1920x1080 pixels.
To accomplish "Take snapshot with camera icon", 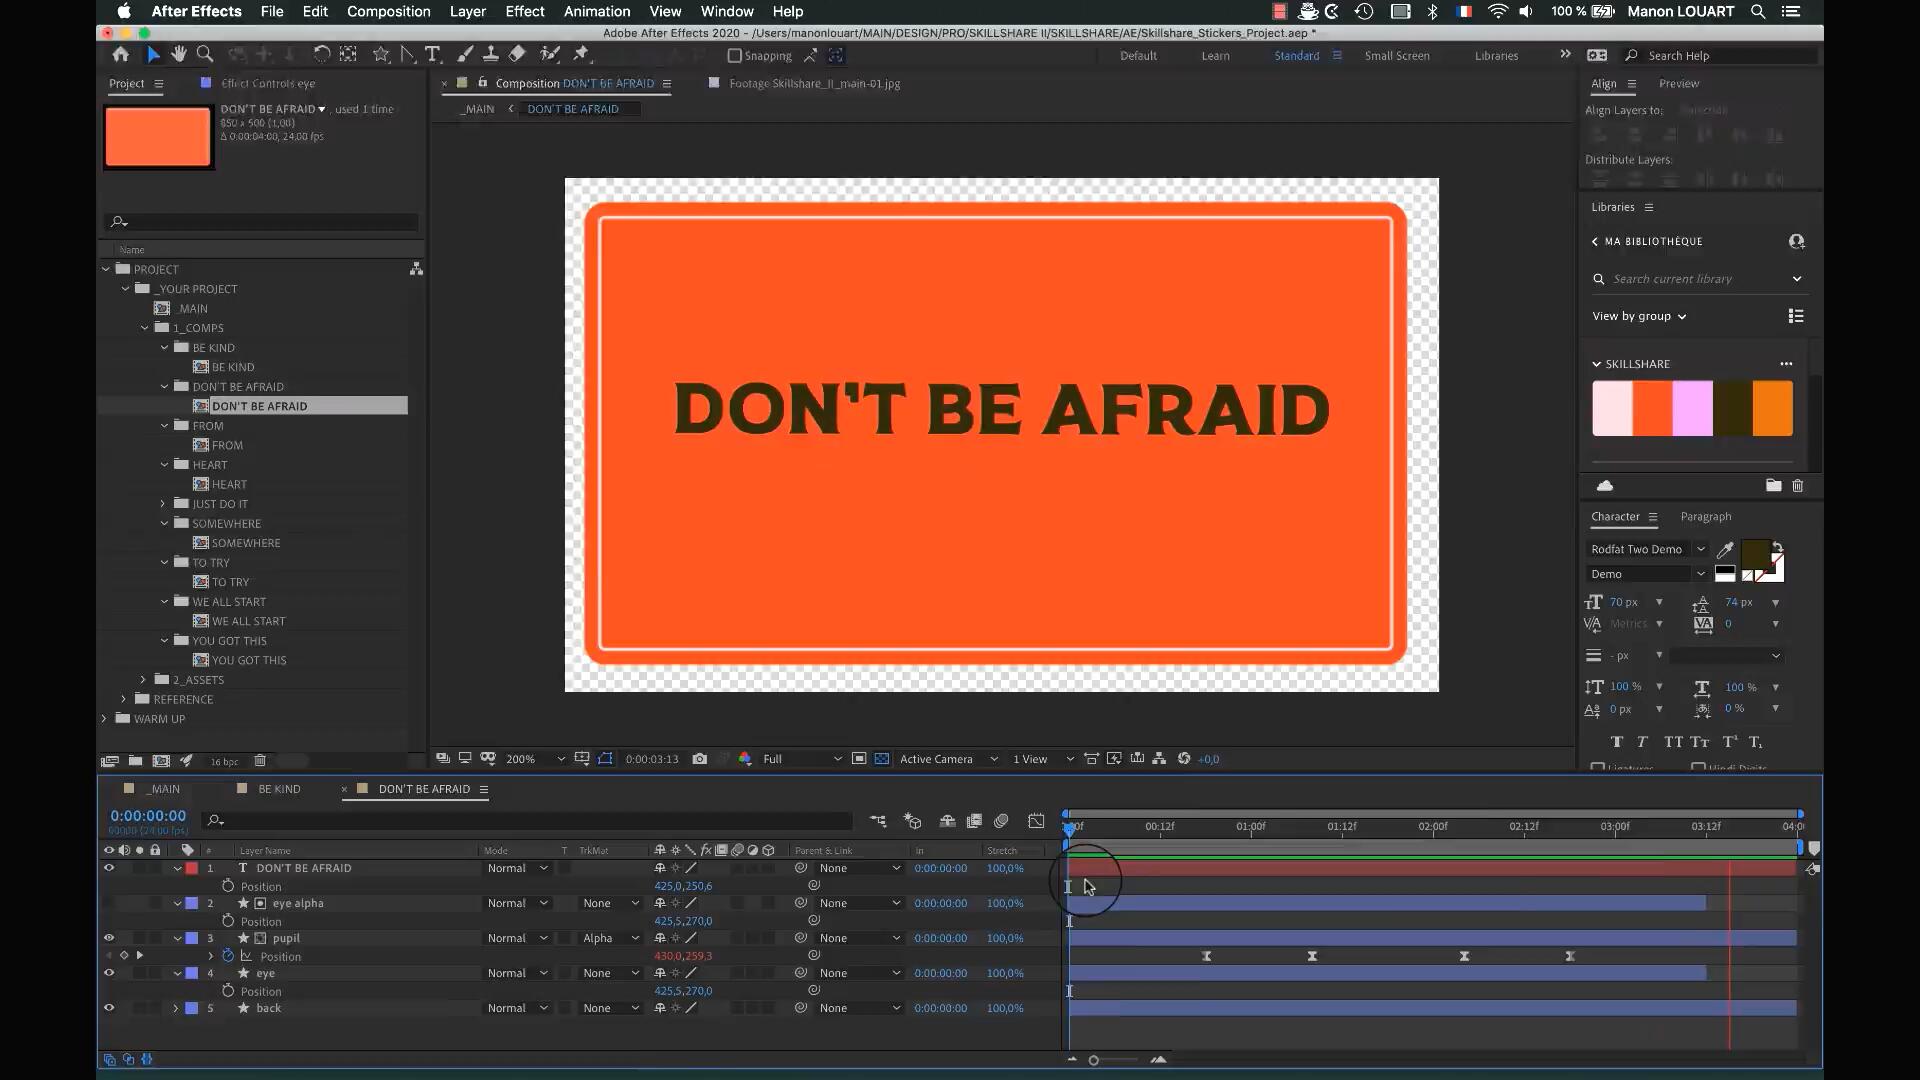I will [700, 759].
